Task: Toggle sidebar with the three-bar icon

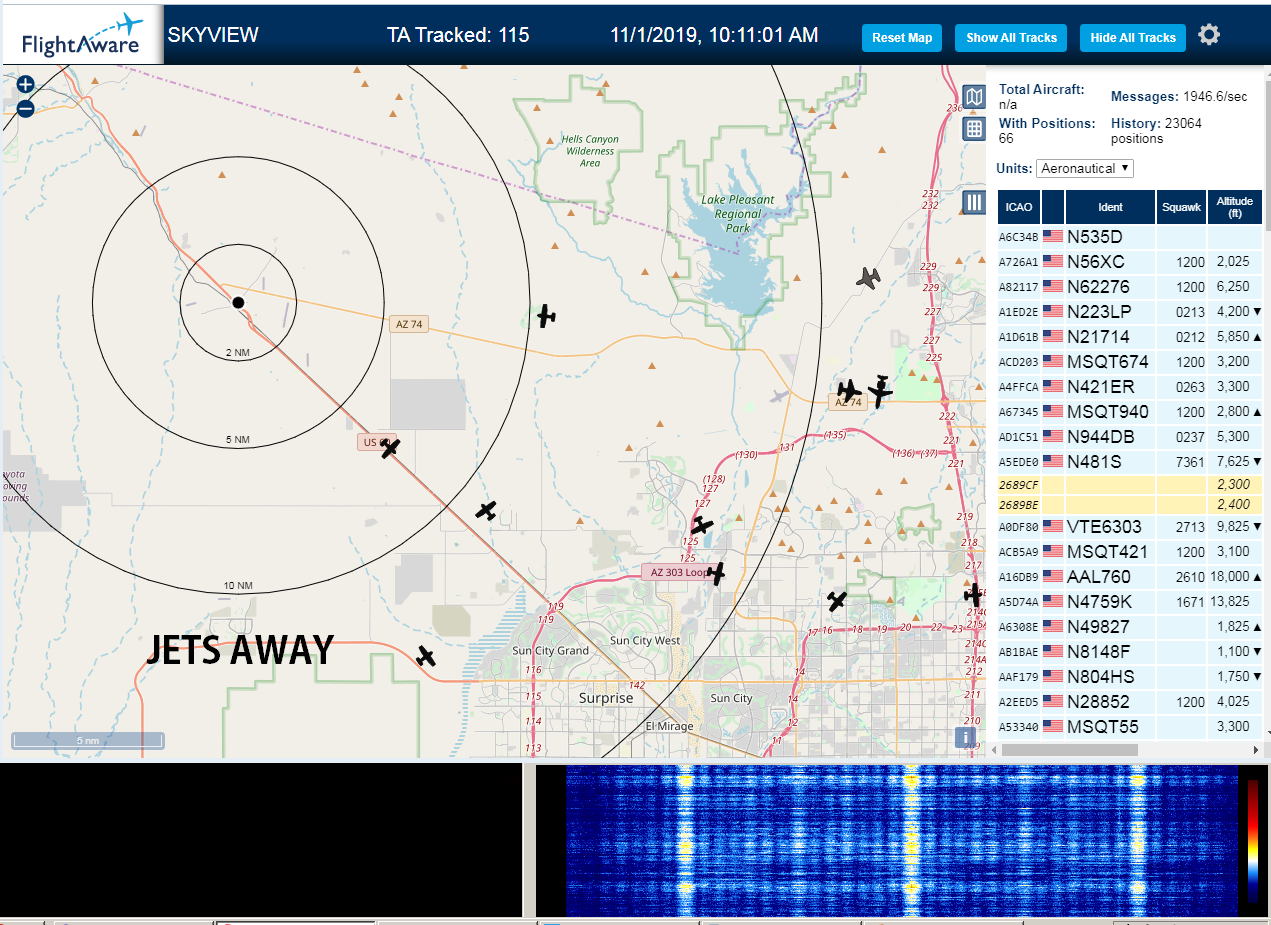Action: point(974,203)
